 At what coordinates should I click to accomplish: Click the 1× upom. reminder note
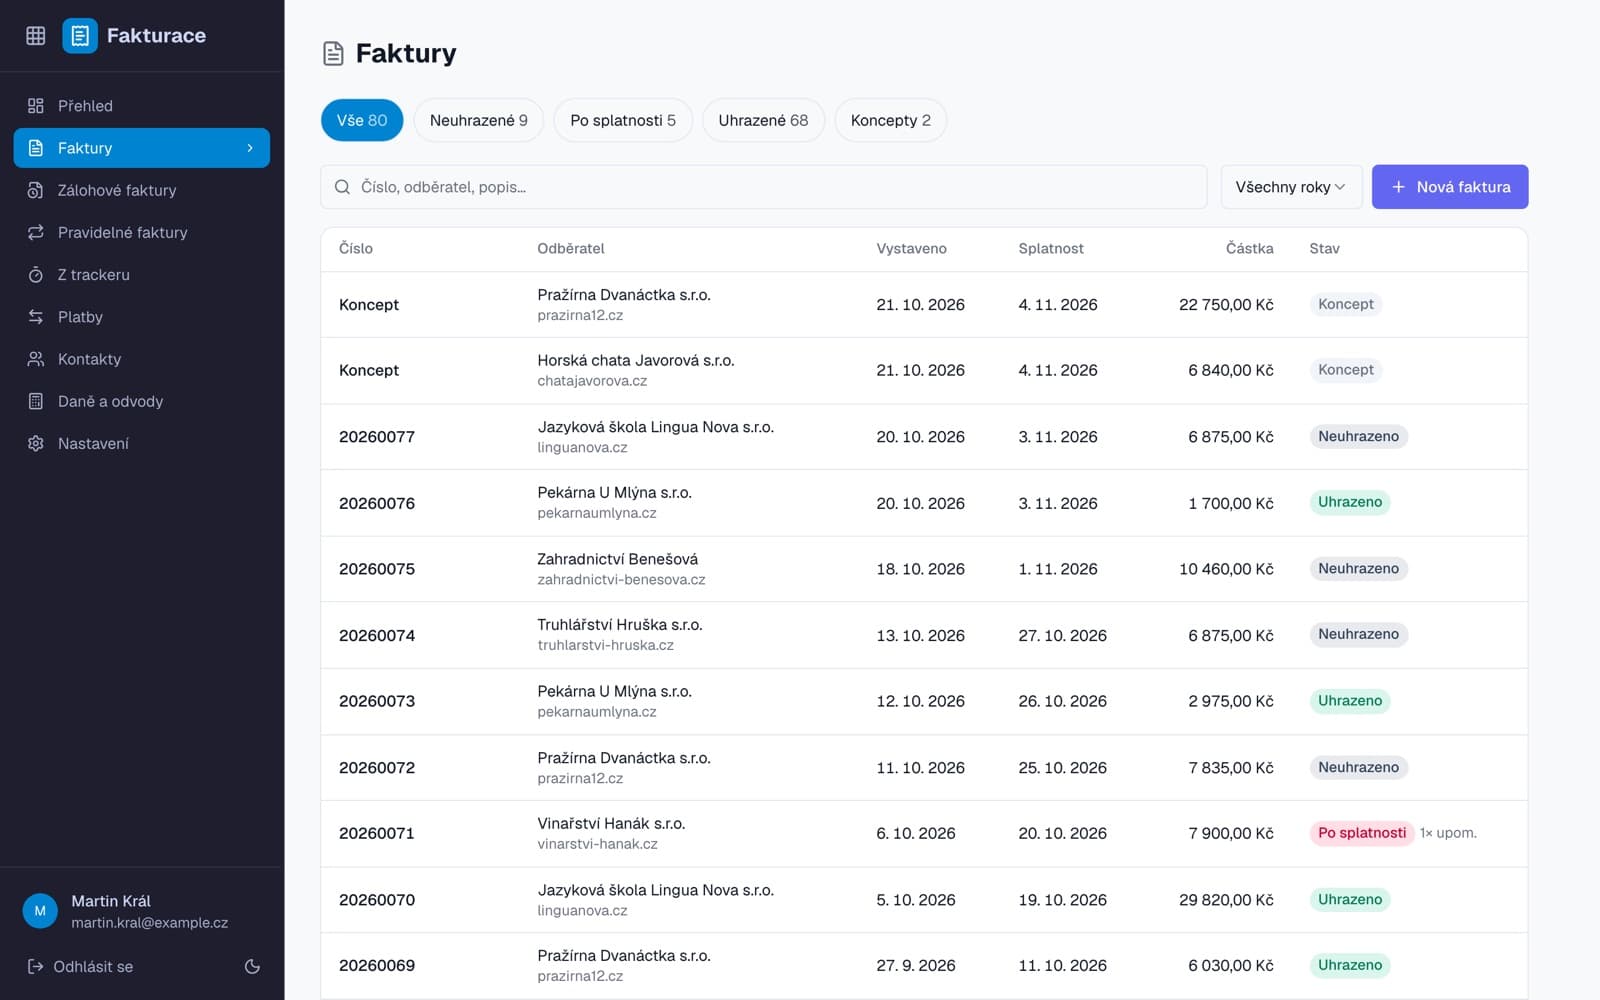pos(1448,833)
